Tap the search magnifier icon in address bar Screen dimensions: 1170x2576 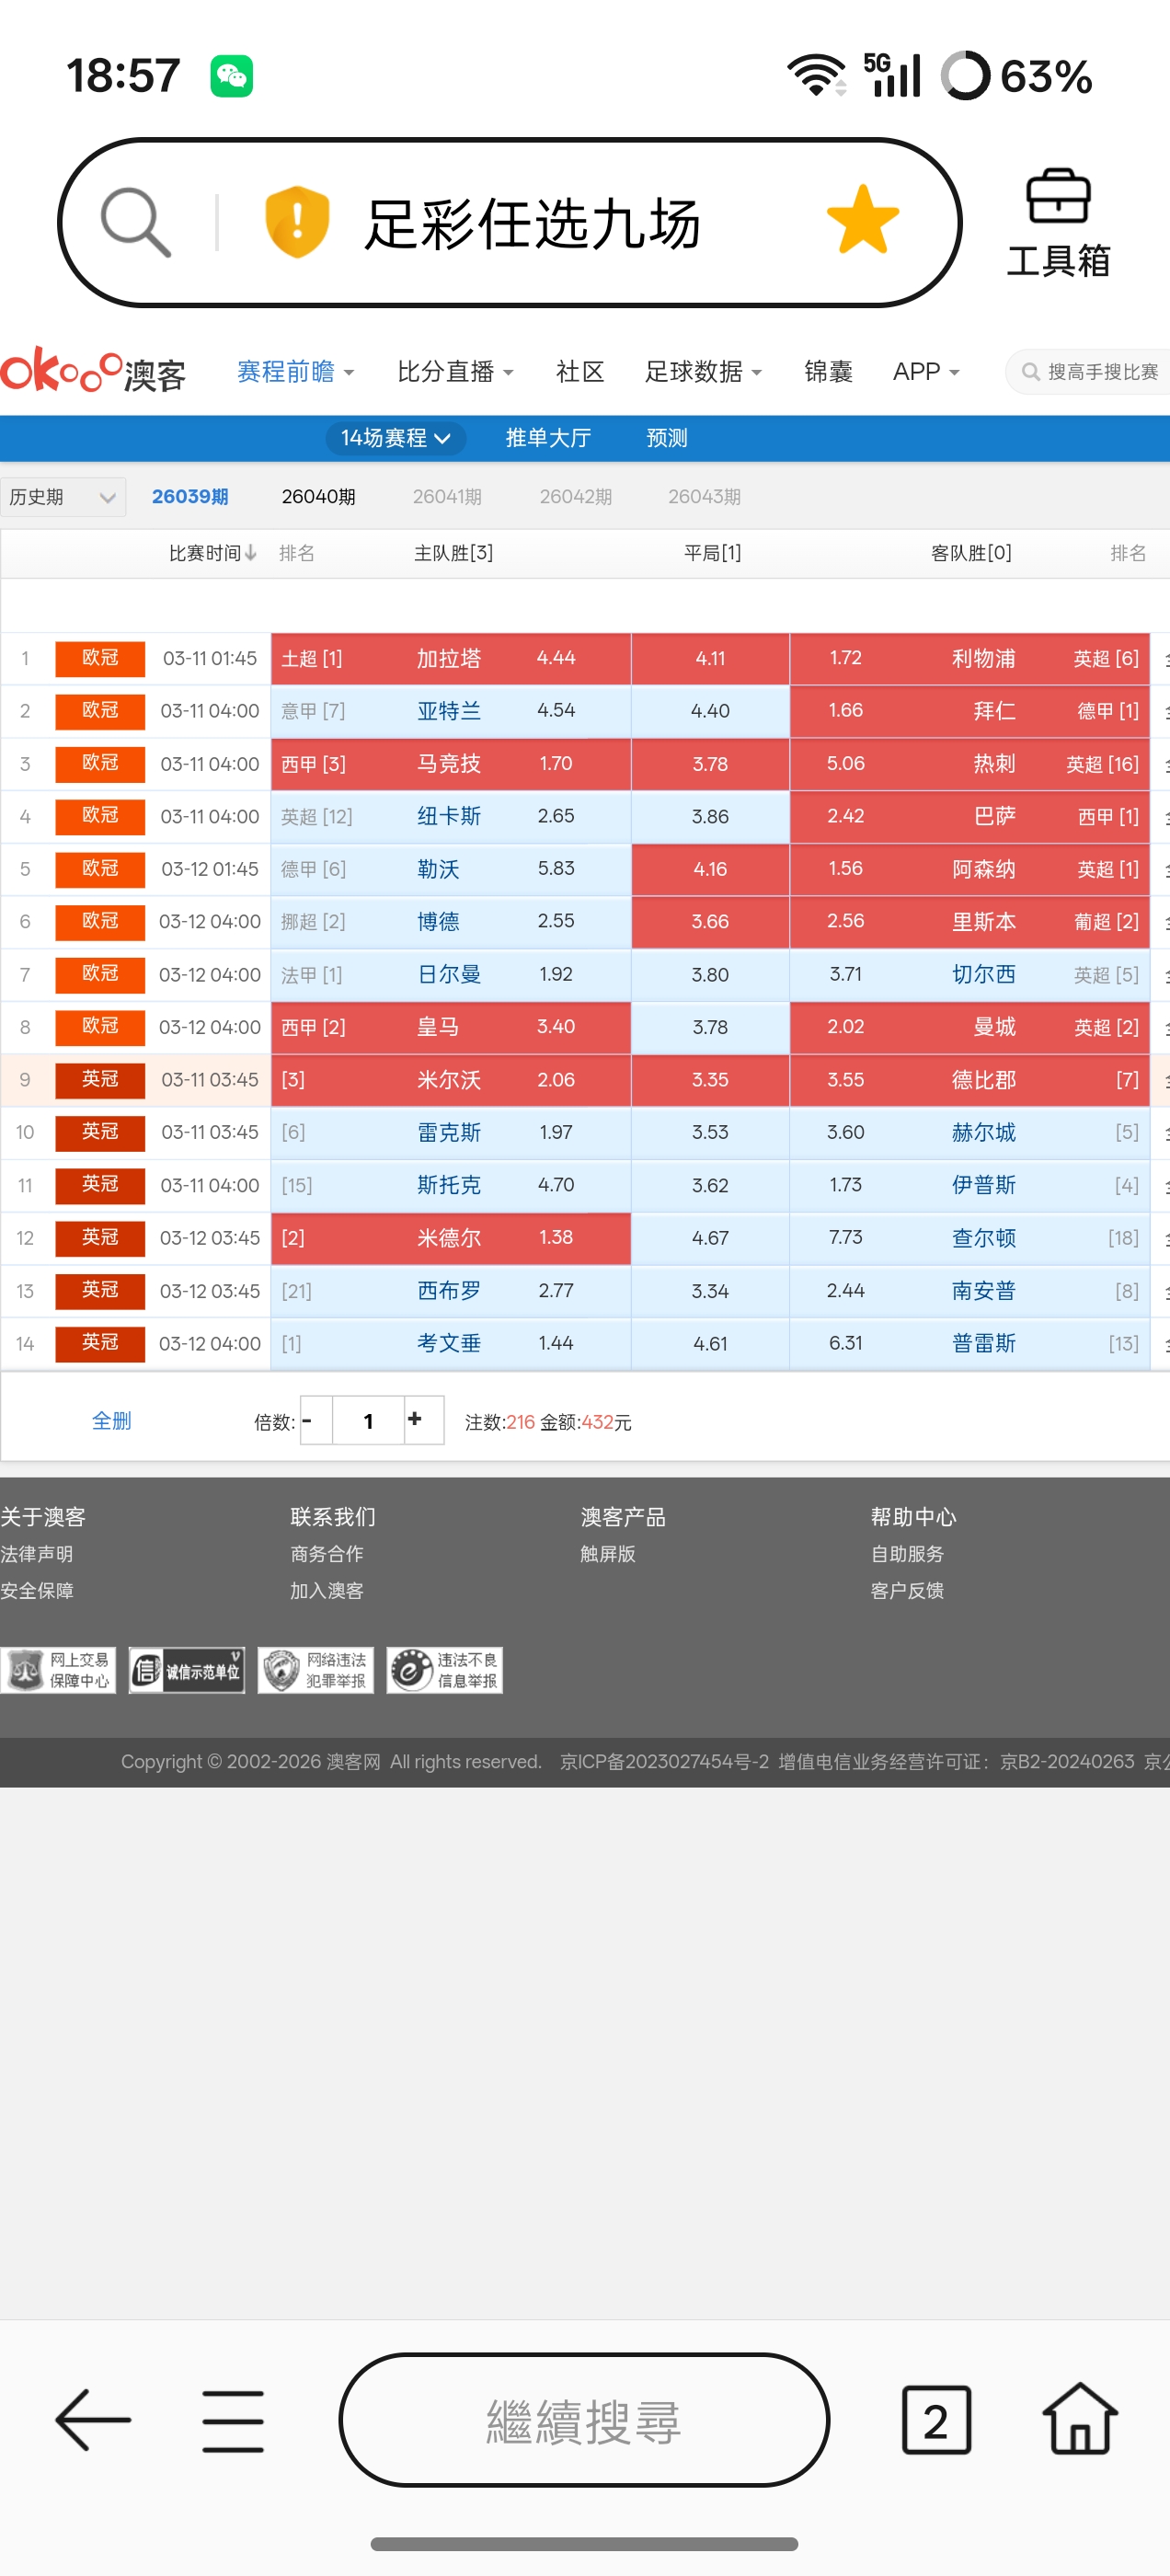click(135, 221)
